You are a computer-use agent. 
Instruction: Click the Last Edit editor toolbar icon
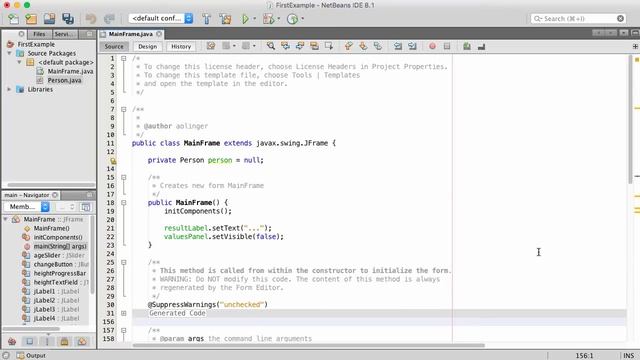[x=211, y=46]
